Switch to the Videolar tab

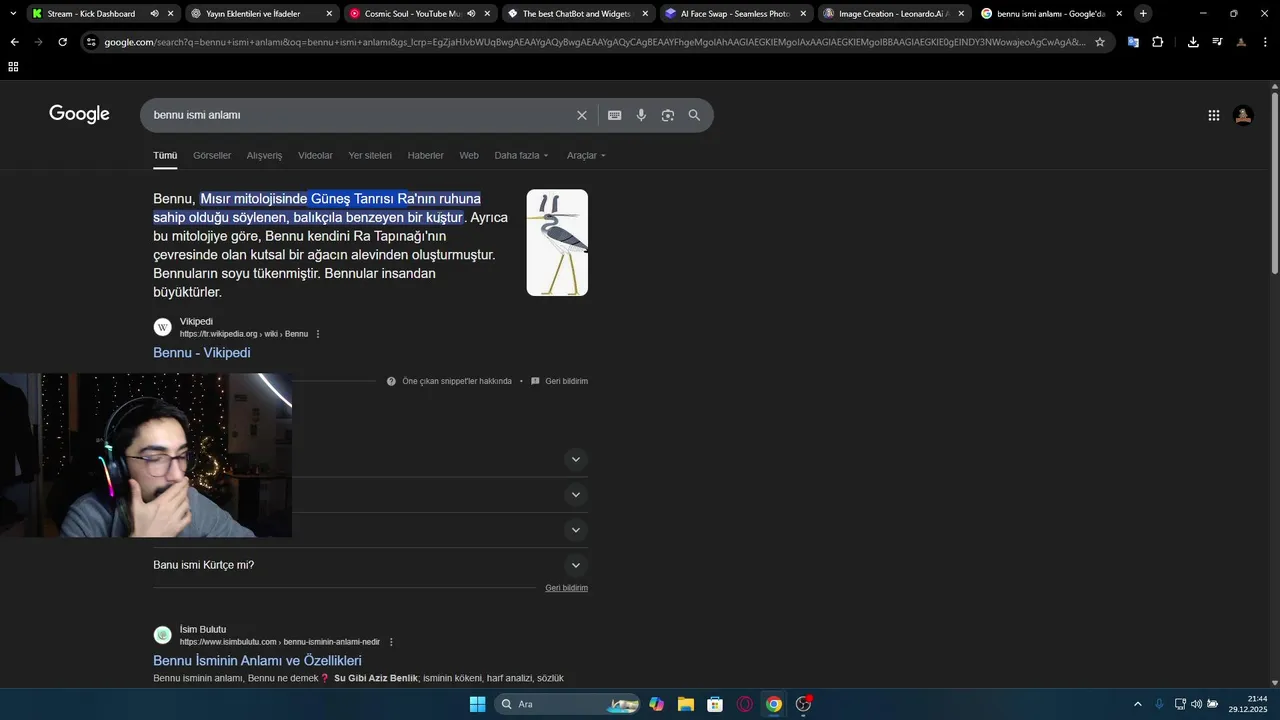[x=315, y=155]
